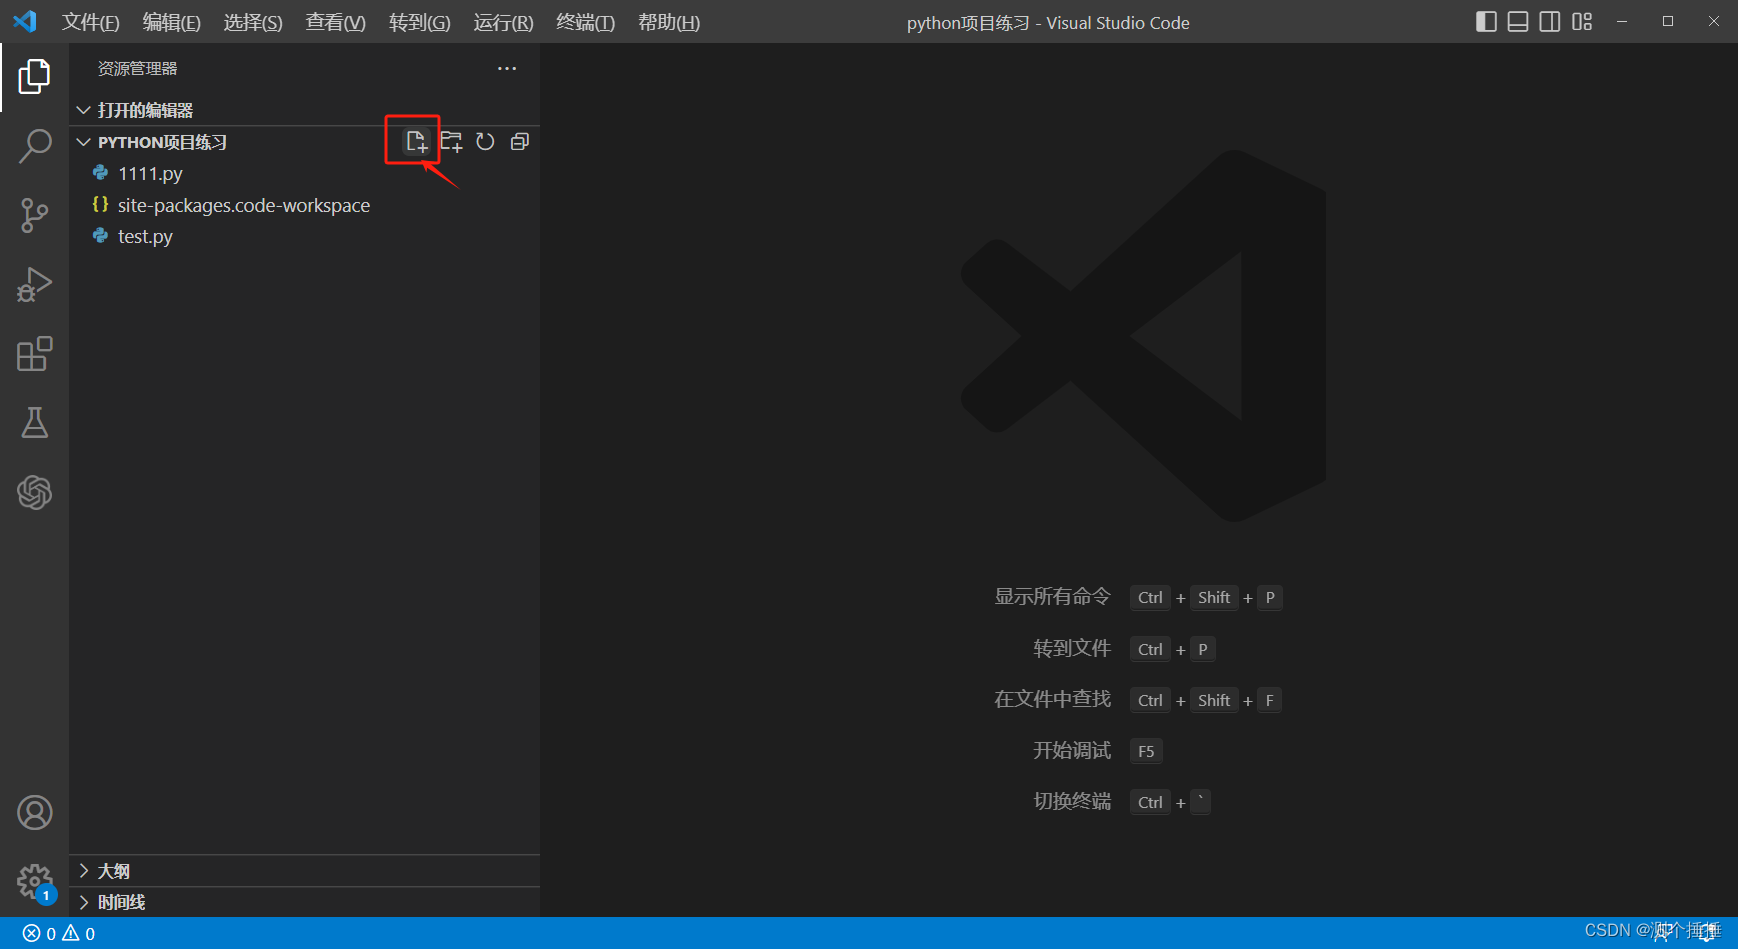Open the Explorer view in activity bar
The width and height of the screenshot is (1738, 949).
pyautogui.click(x=34, y=76)
